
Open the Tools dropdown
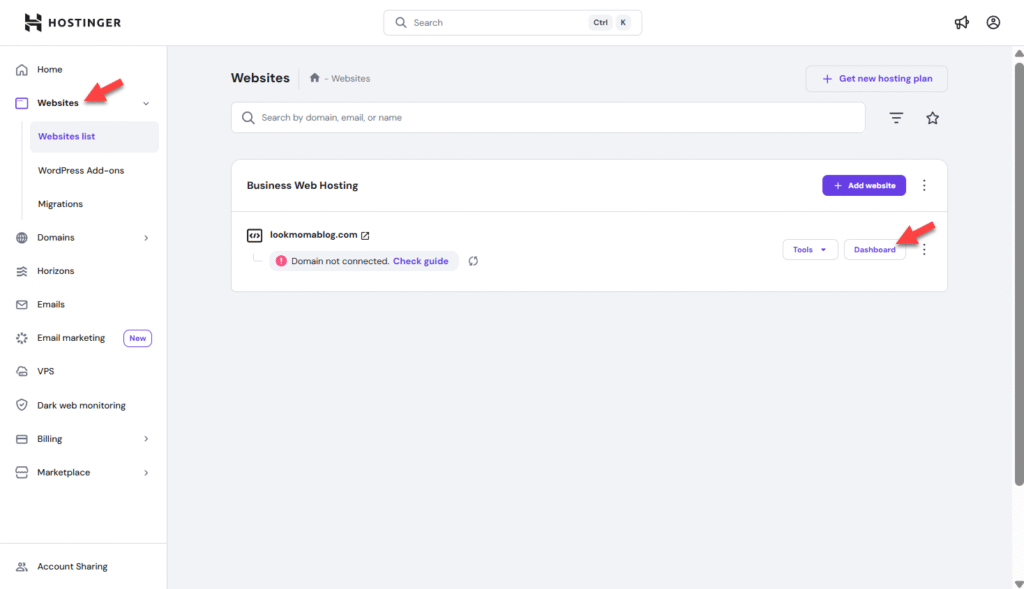point(809,250)
